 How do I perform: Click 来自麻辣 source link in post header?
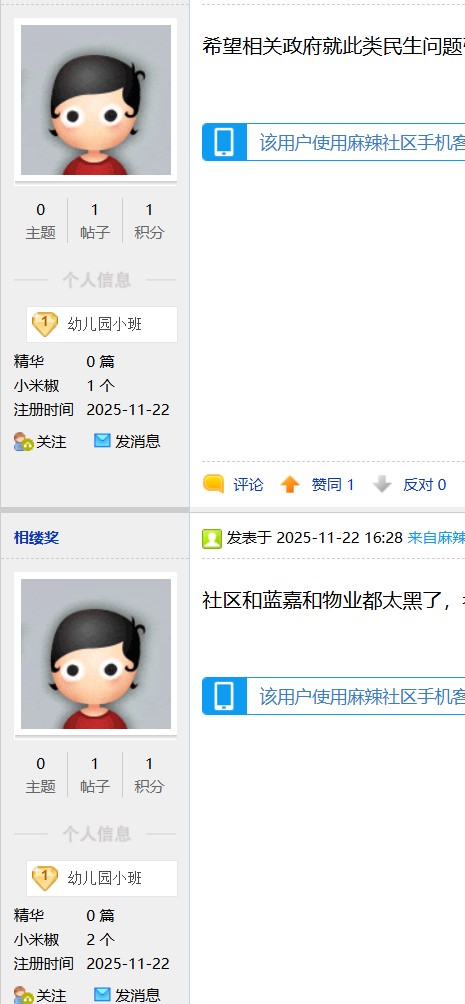(436, 538)
